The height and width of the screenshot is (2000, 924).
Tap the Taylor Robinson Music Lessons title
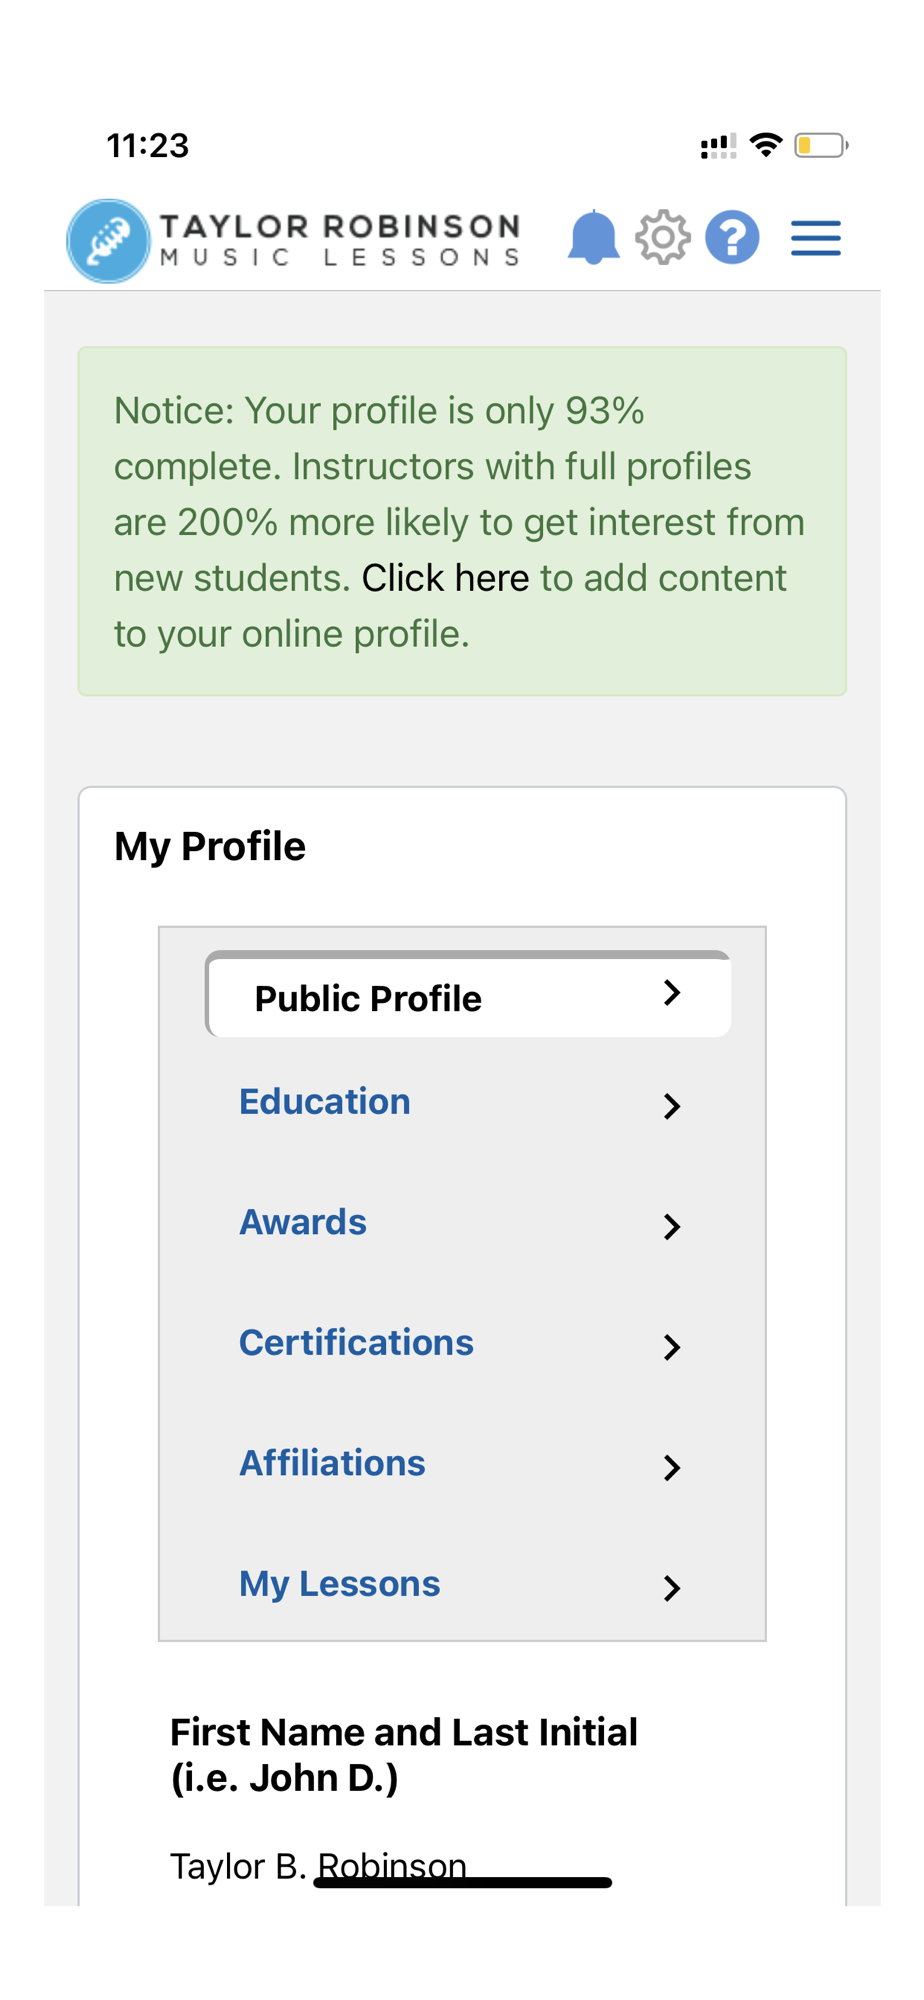click(x=340, y=240)
